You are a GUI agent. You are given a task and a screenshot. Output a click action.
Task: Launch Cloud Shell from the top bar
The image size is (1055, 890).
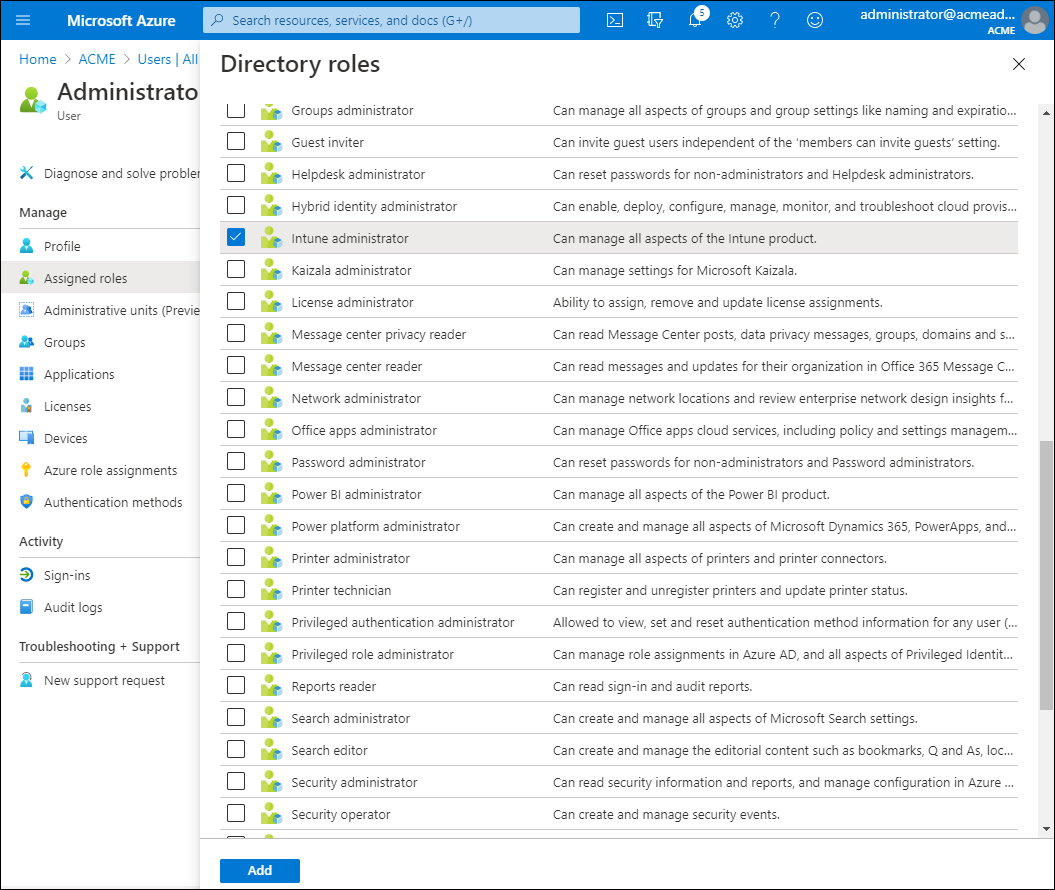[616, 20]
